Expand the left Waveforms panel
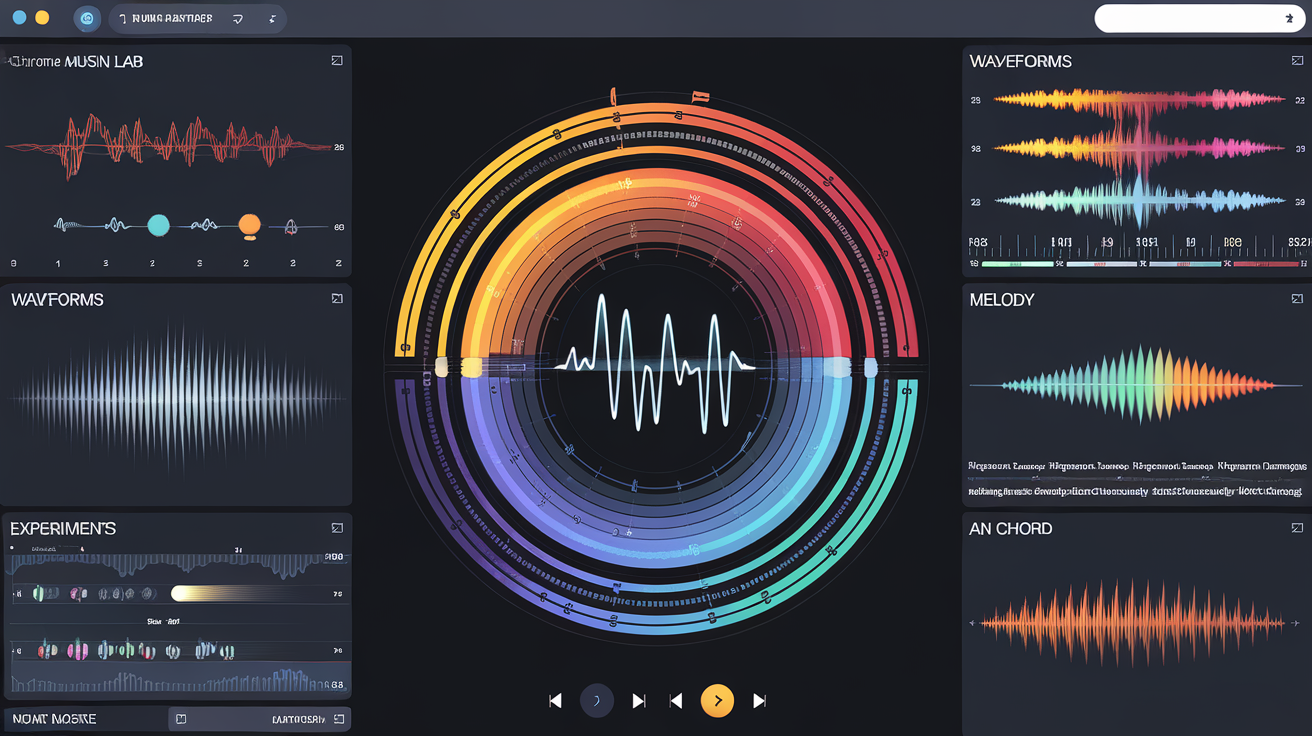 pos(337,298)
